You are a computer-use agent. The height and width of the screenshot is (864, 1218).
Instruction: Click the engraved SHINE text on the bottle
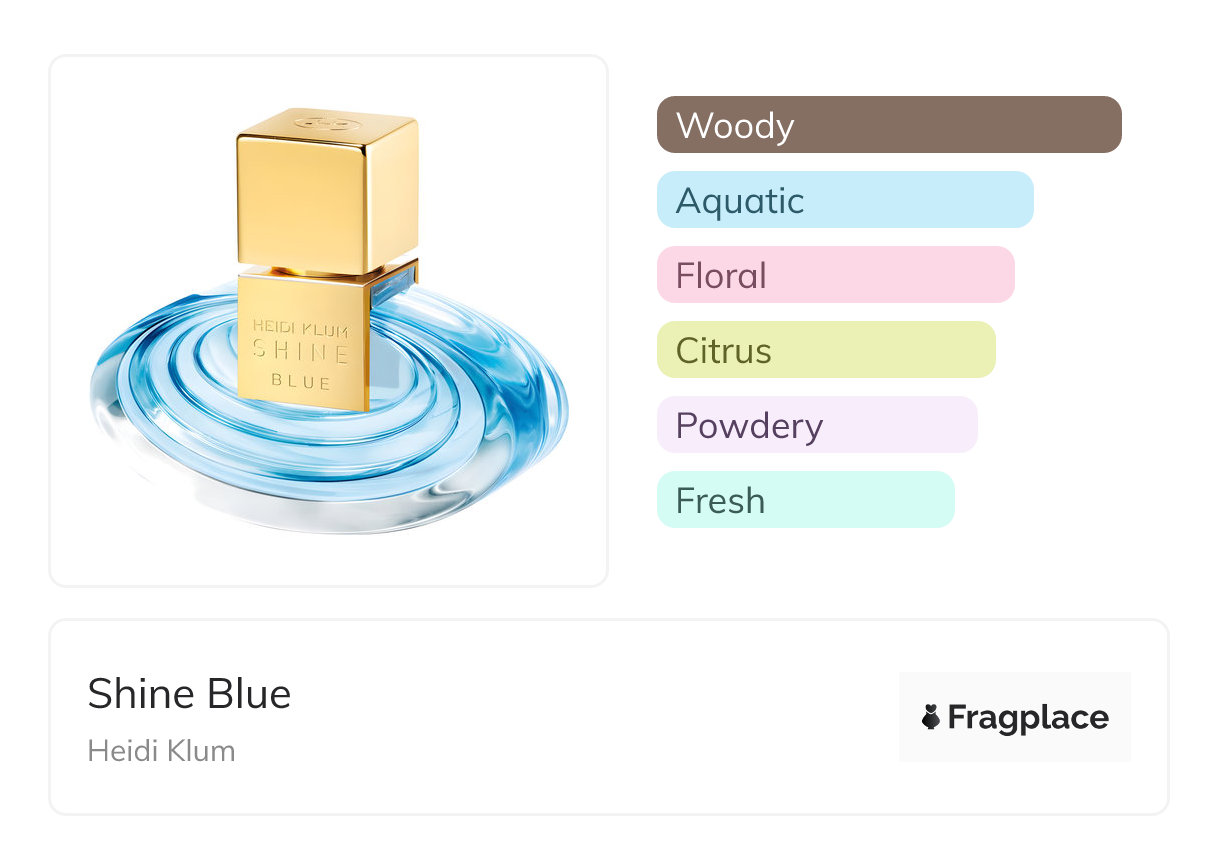click(300, 352)
